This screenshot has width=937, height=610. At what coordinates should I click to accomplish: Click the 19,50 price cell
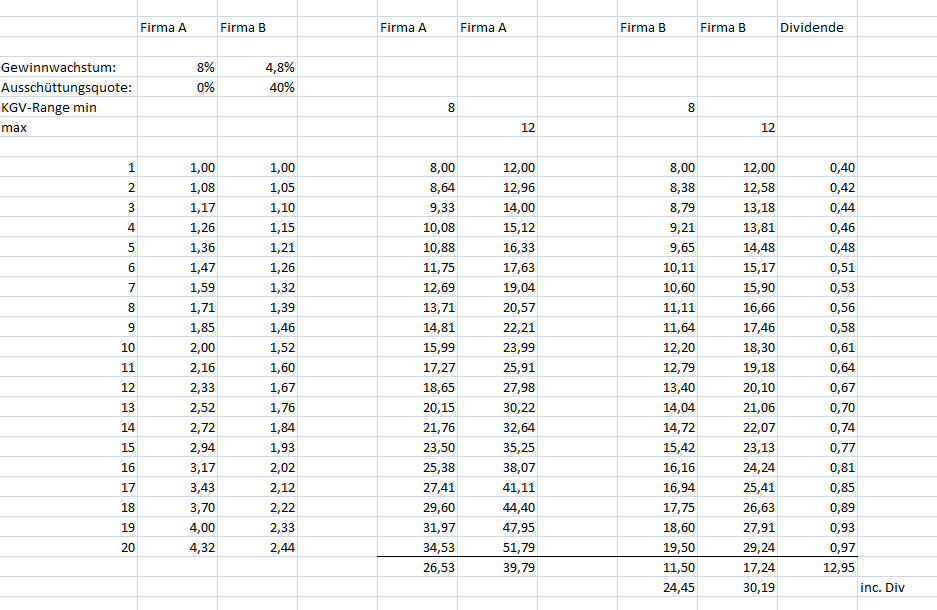[657, 547]
